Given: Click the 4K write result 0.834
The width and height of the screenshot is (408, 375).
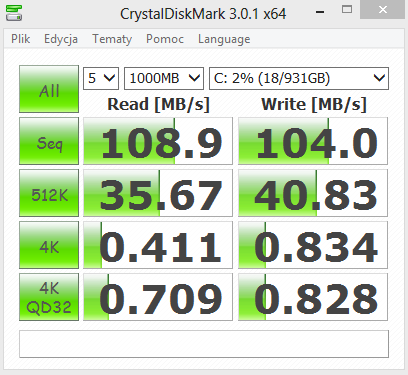Looking at the screenshot, I should pyautogui.click(x=313, y=245).
